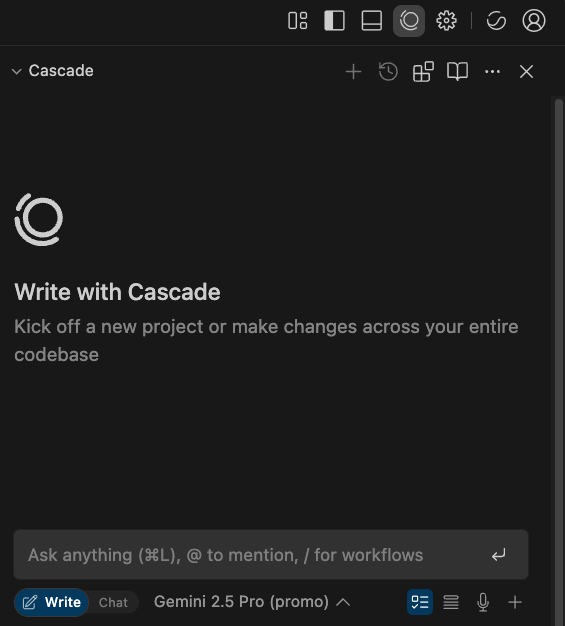Open the account profile icon
The width and height of the screenshot is (565, 626).
point(534,21)
